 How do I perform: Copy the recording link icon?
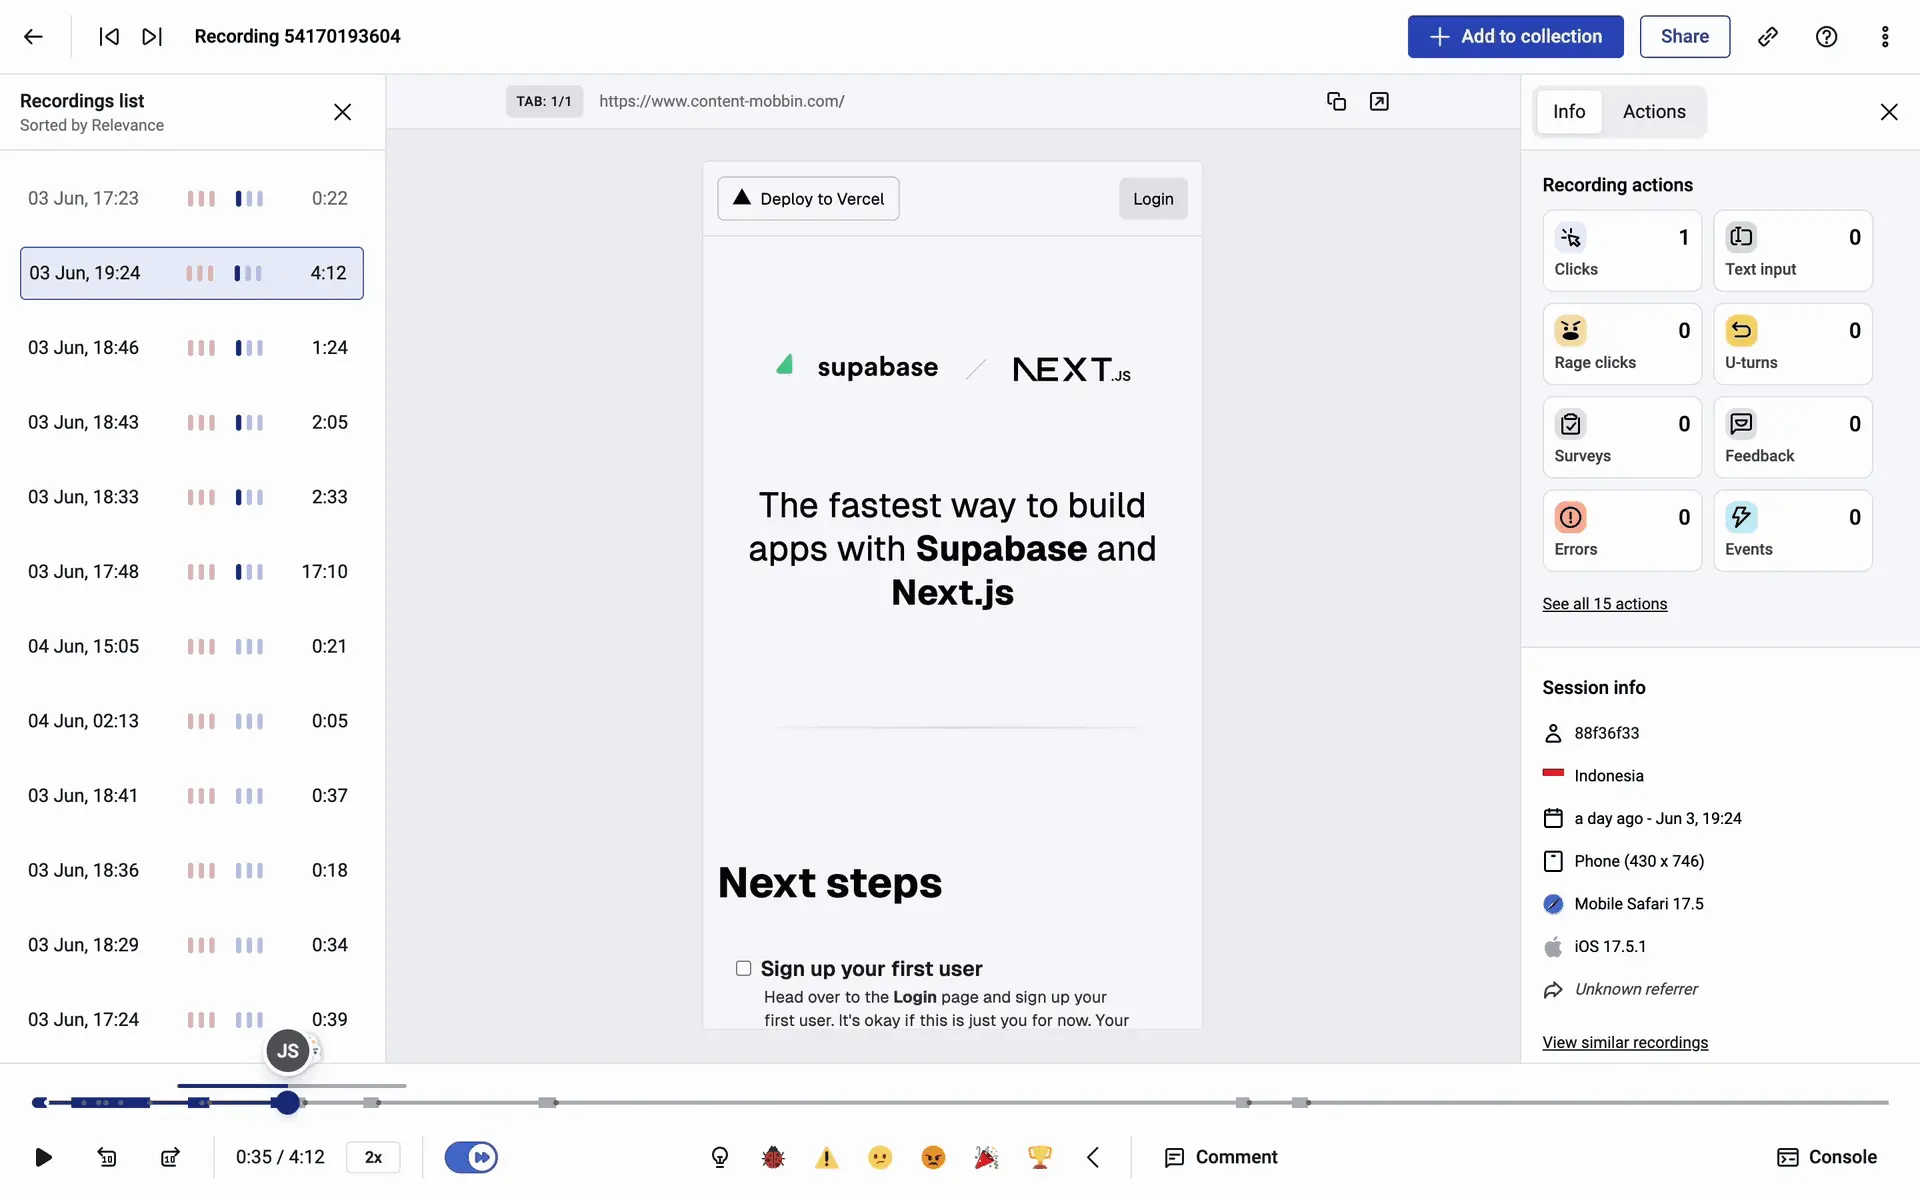(1768, 37)
